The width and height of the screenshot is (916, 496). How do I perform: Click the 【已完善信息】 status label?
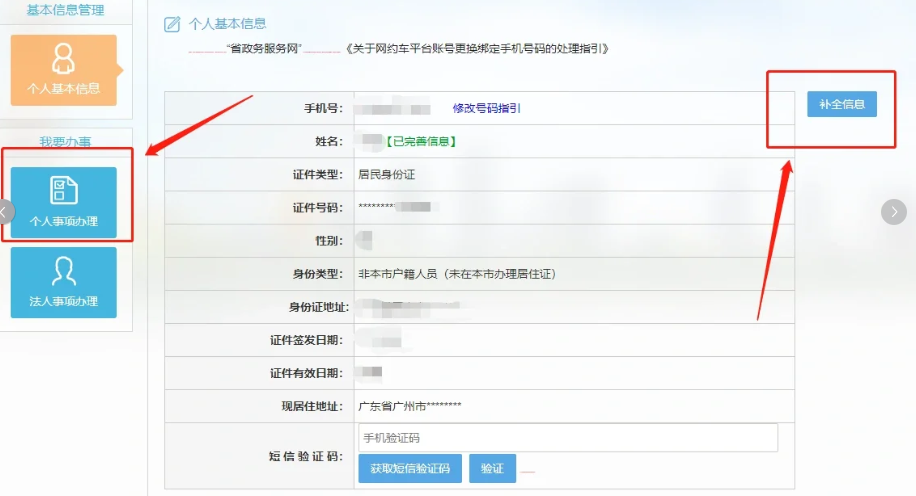(422, 141)
